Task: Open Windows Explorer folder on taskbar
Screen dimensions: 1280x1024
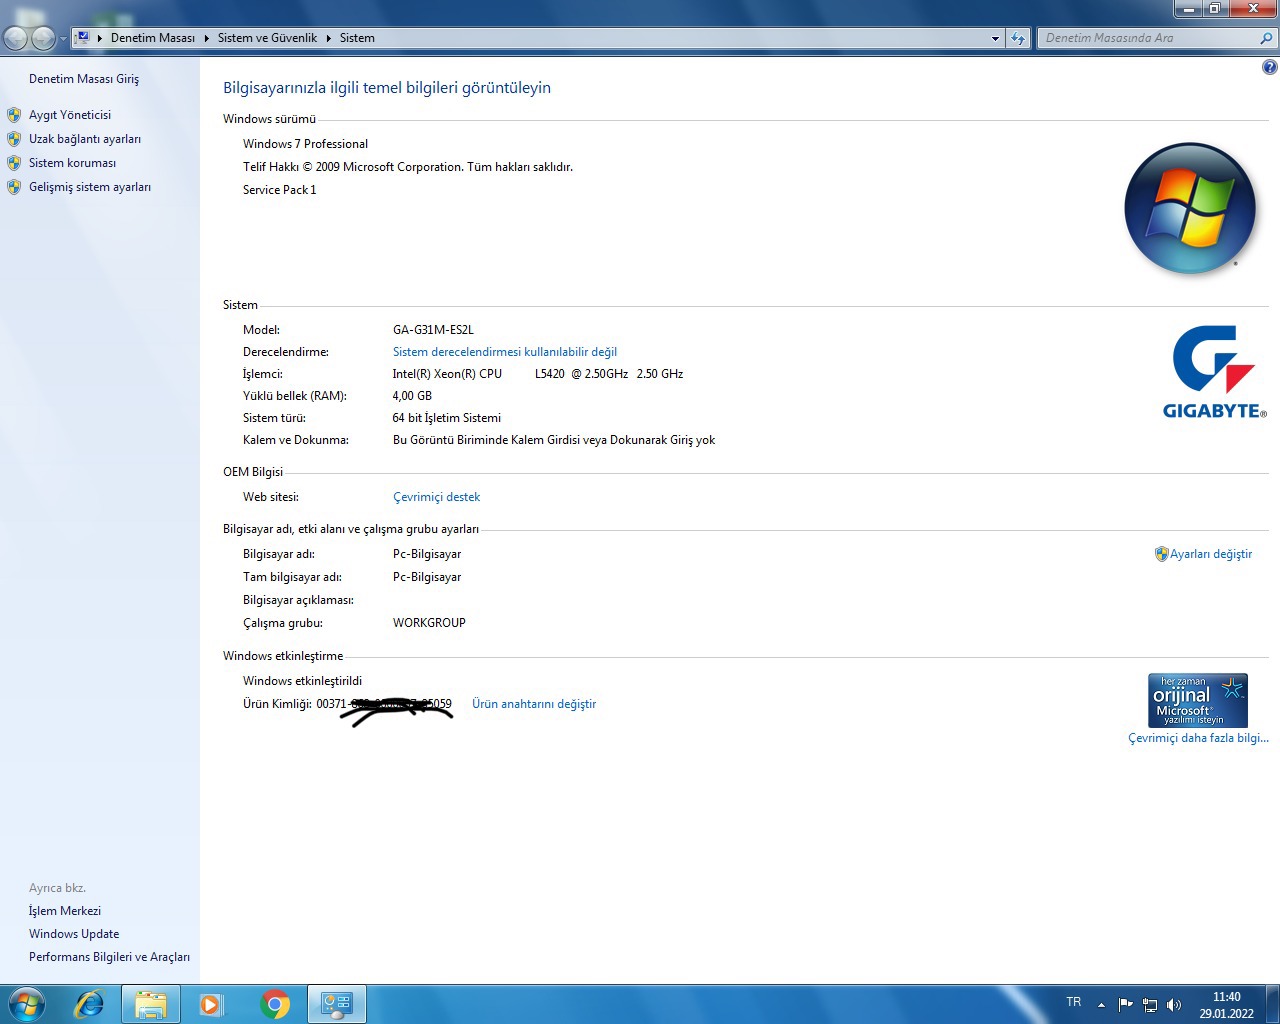Action: point(151,1004)
